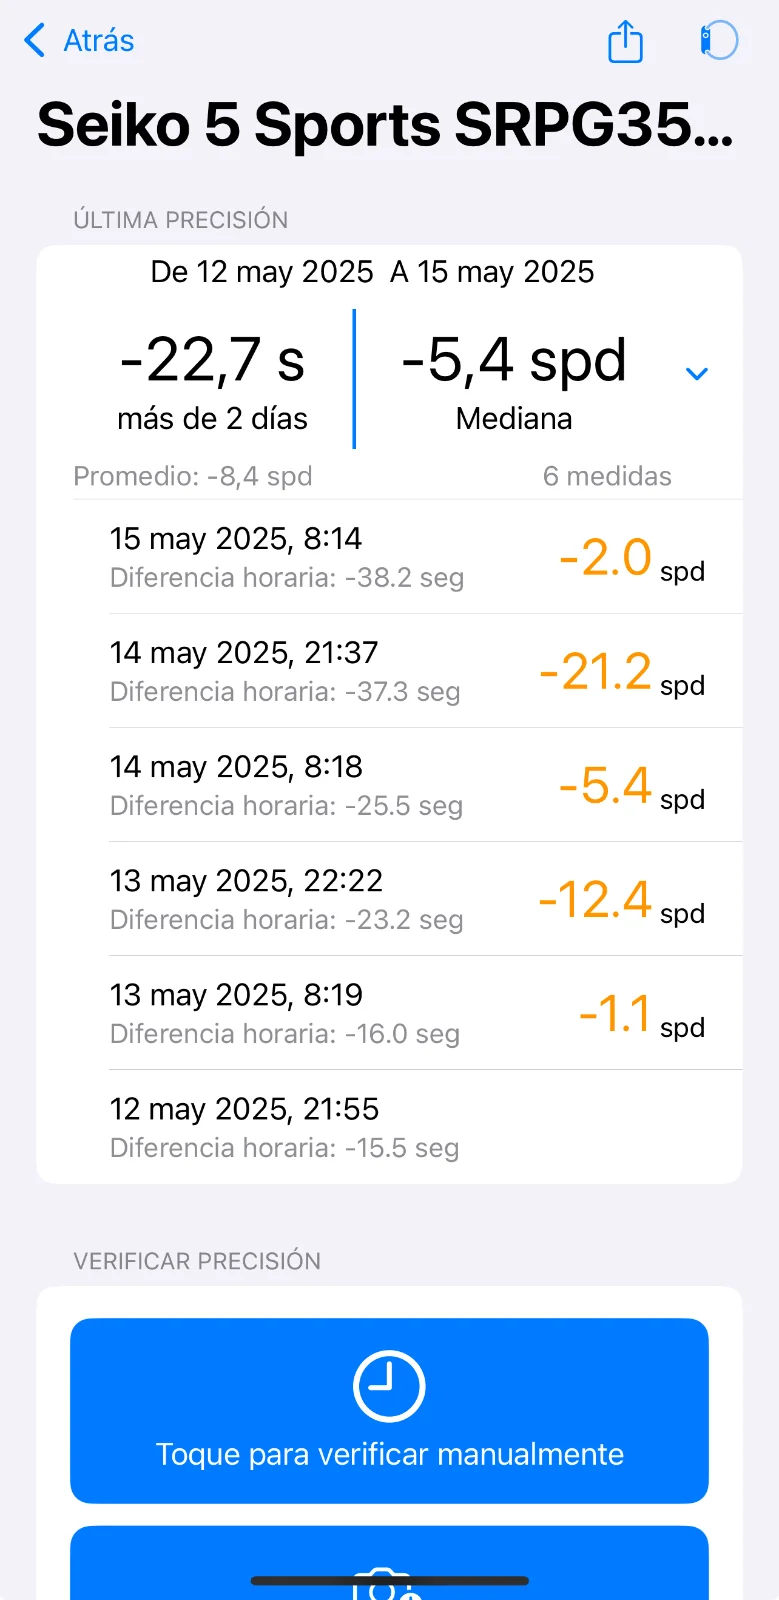Tap the -5,4 spd median value
Image resolution: width=779 pixels, height=1600 pixels.
point(514,360)
